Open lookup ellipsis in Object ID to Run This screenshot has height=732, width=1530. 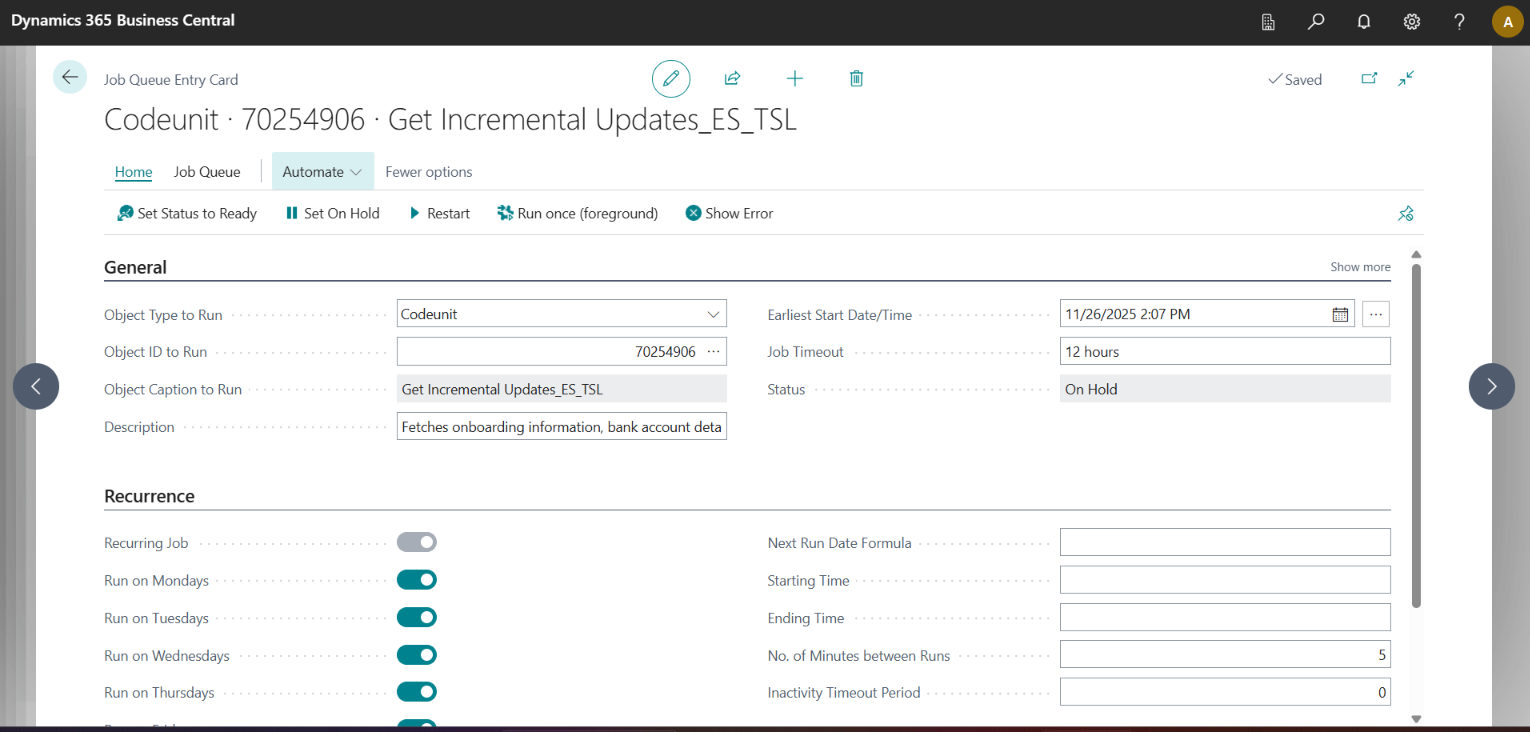pos(713,351)
